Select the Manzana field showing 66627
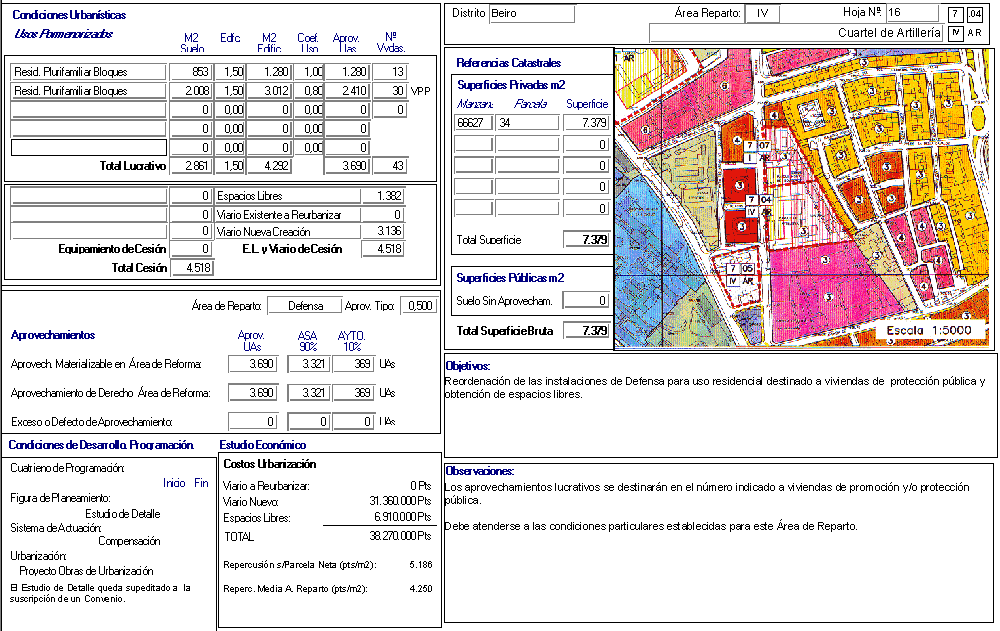 tap(472, 122)
